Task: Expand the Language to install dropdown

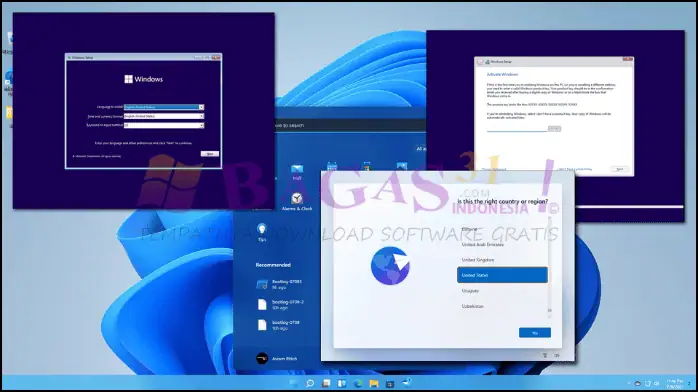Action: click(164, 107)
